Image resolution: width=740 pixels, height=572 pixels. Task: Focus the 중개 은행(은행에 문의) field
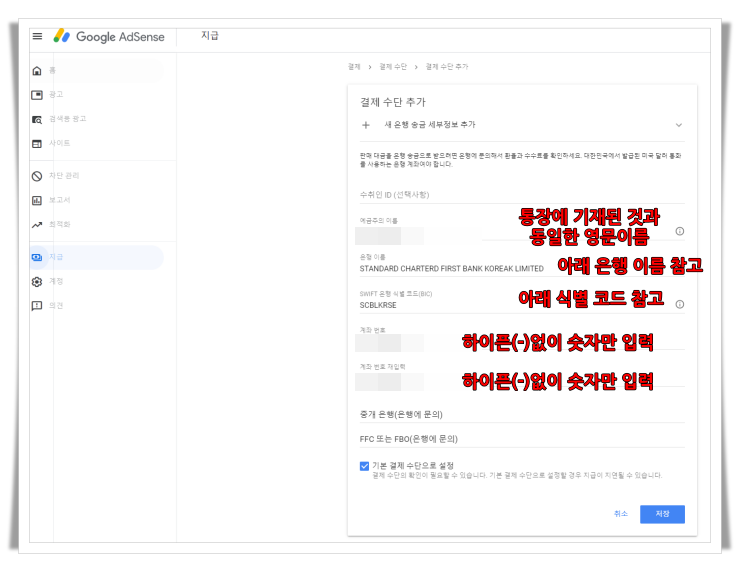coord(522,414)
